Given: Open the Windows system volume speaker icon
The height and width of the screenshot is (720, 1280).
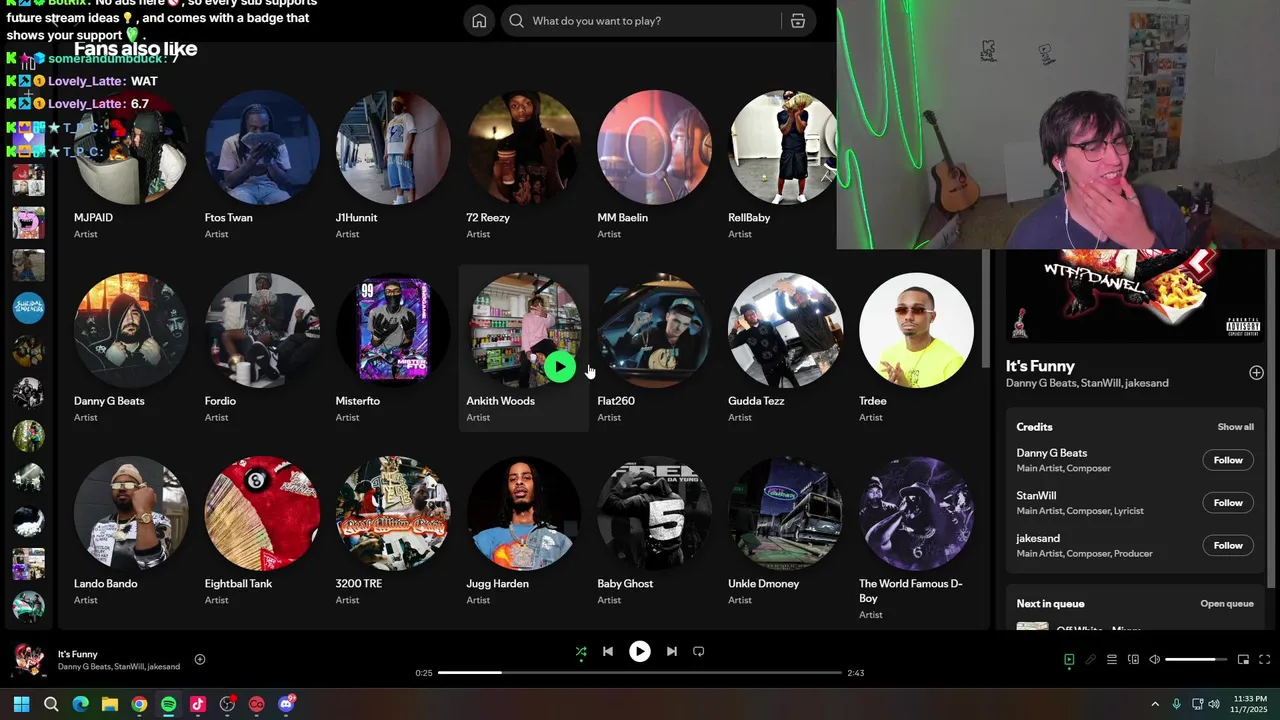Looking at the screenshot, I should click(x=1214, y=704).
